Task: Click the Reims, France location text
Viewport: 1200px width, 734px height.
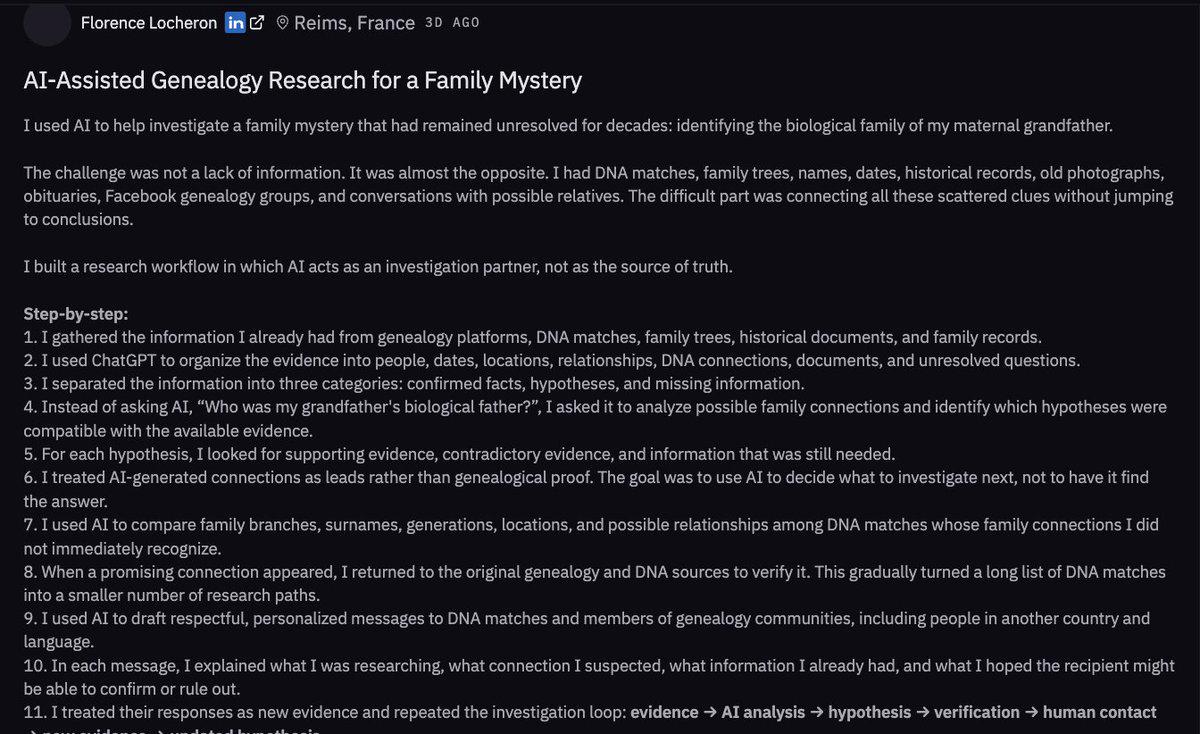Action: (x=355, y=22)
